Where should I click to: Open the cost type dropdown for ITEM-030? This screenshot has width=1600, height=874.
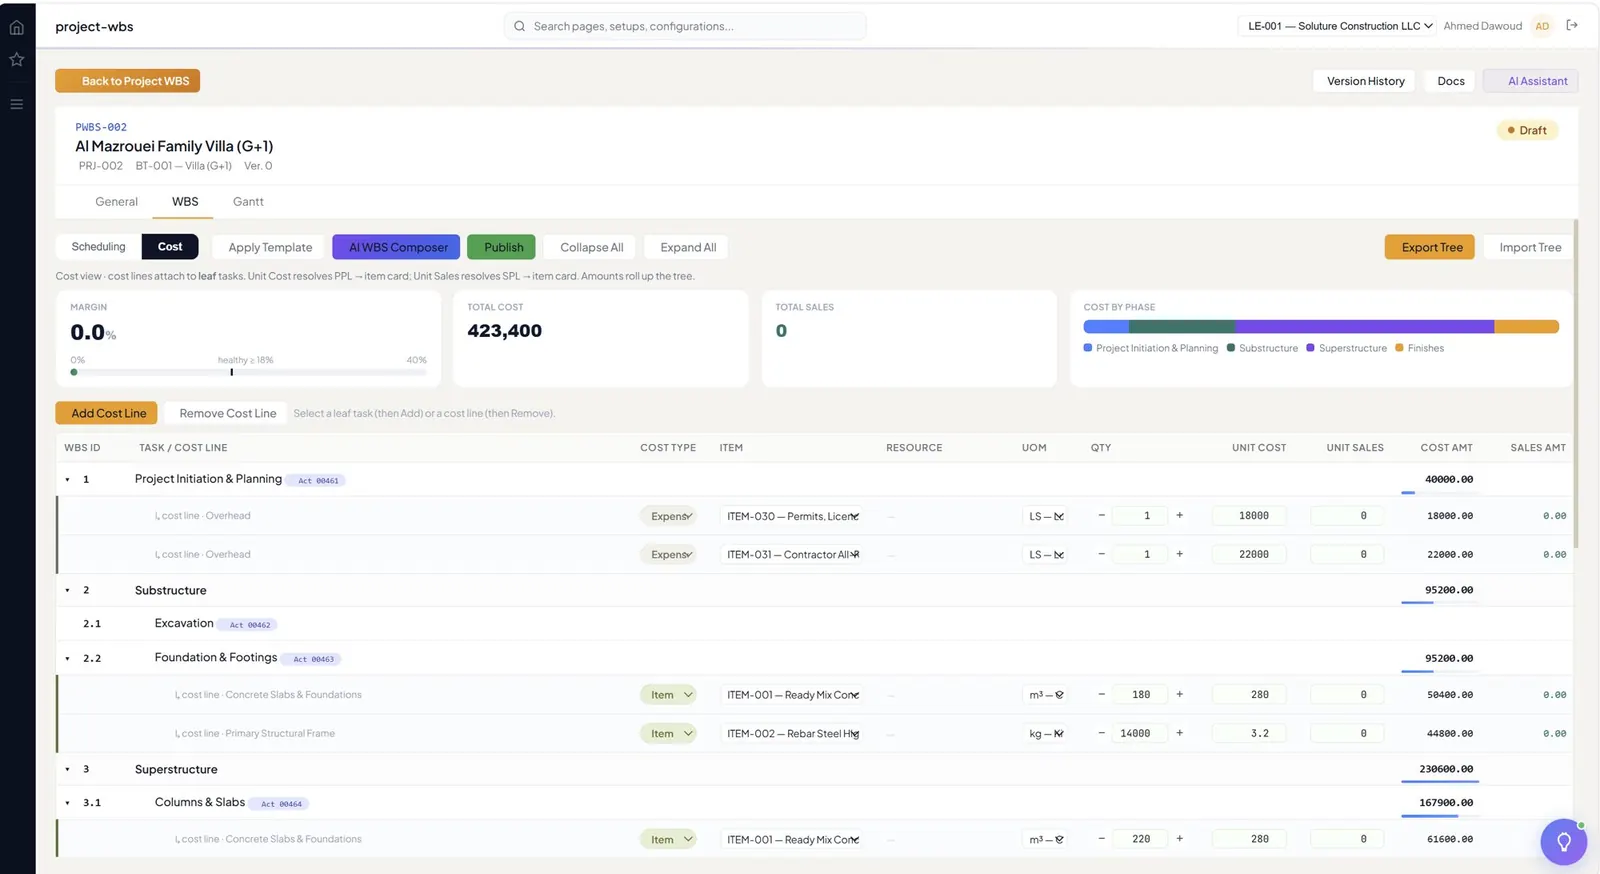point(668,516)
